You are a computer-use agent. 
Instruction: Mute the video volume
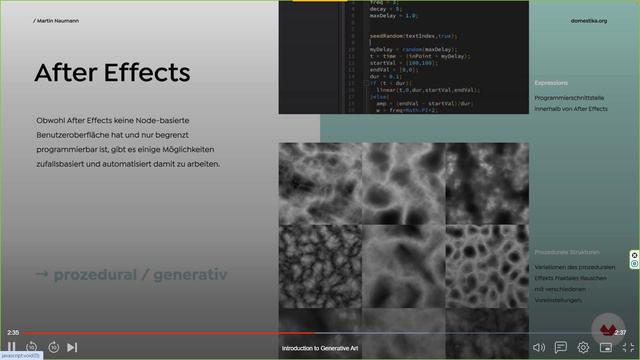[x=539, y=347]
